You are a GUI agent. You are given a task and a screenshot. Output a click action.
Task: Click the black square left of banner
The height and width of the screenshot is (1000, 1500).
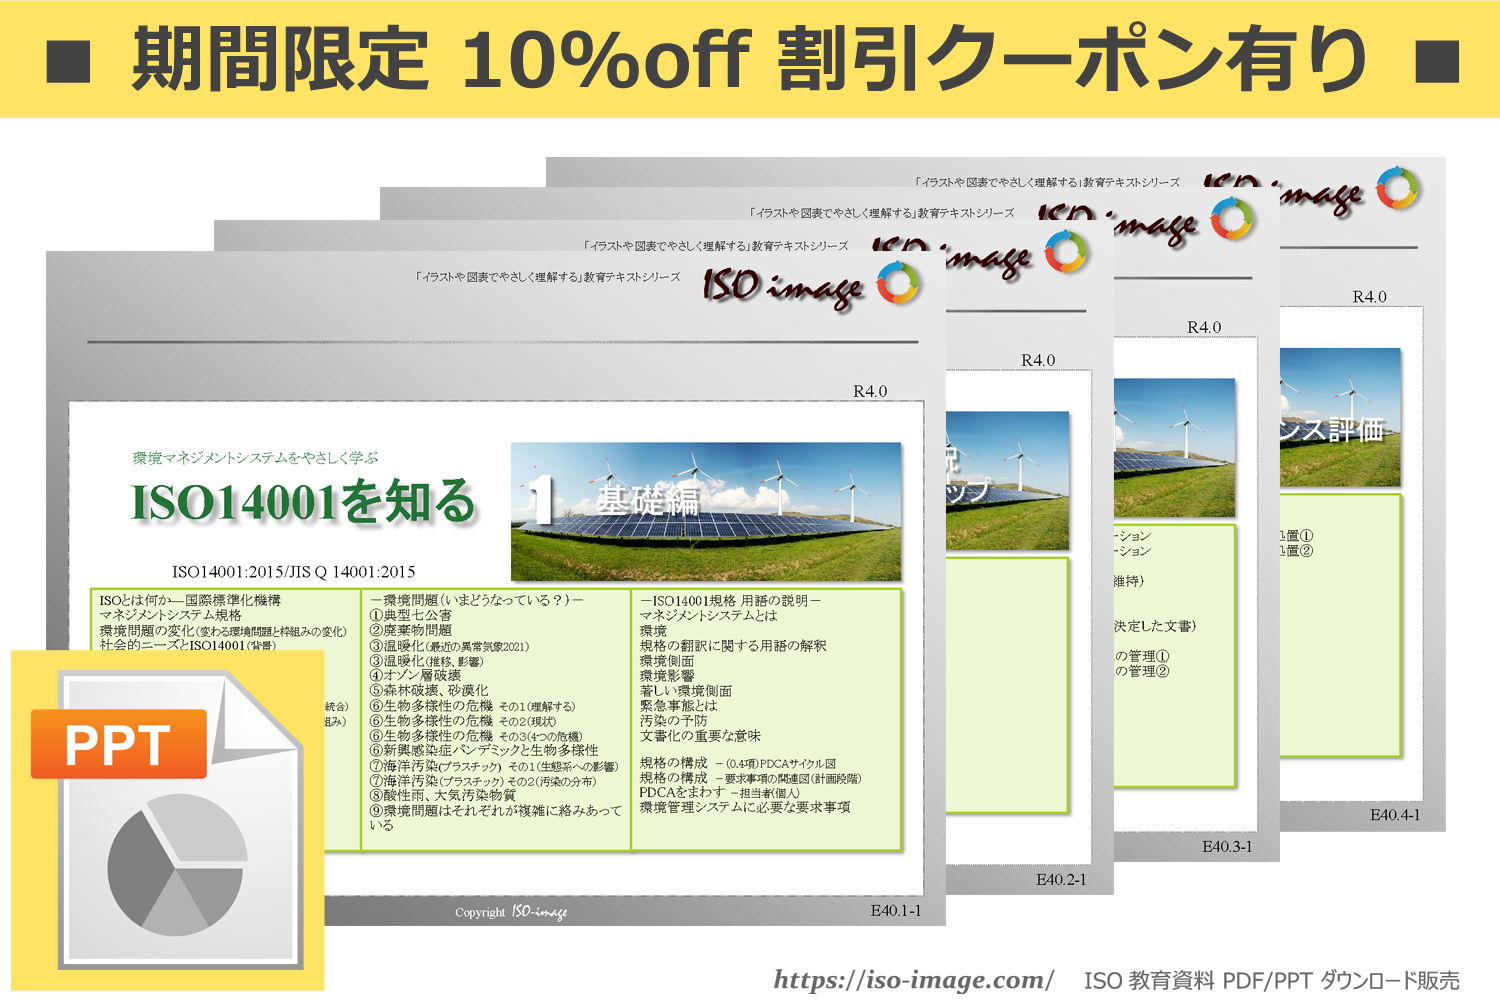pos(69,61)
